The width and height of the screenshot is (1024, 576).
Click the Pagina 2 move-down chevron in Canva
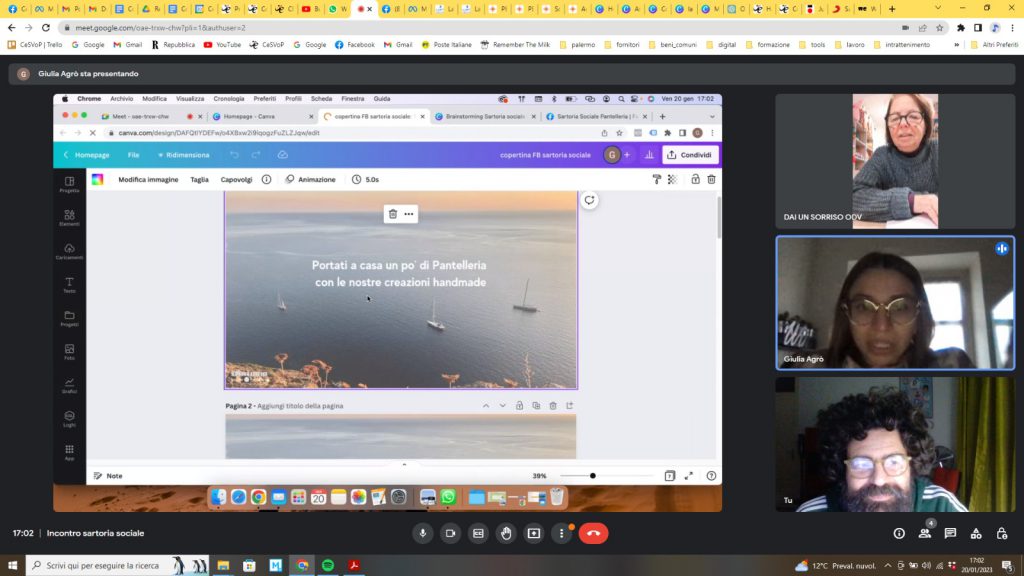click(502, 406)
